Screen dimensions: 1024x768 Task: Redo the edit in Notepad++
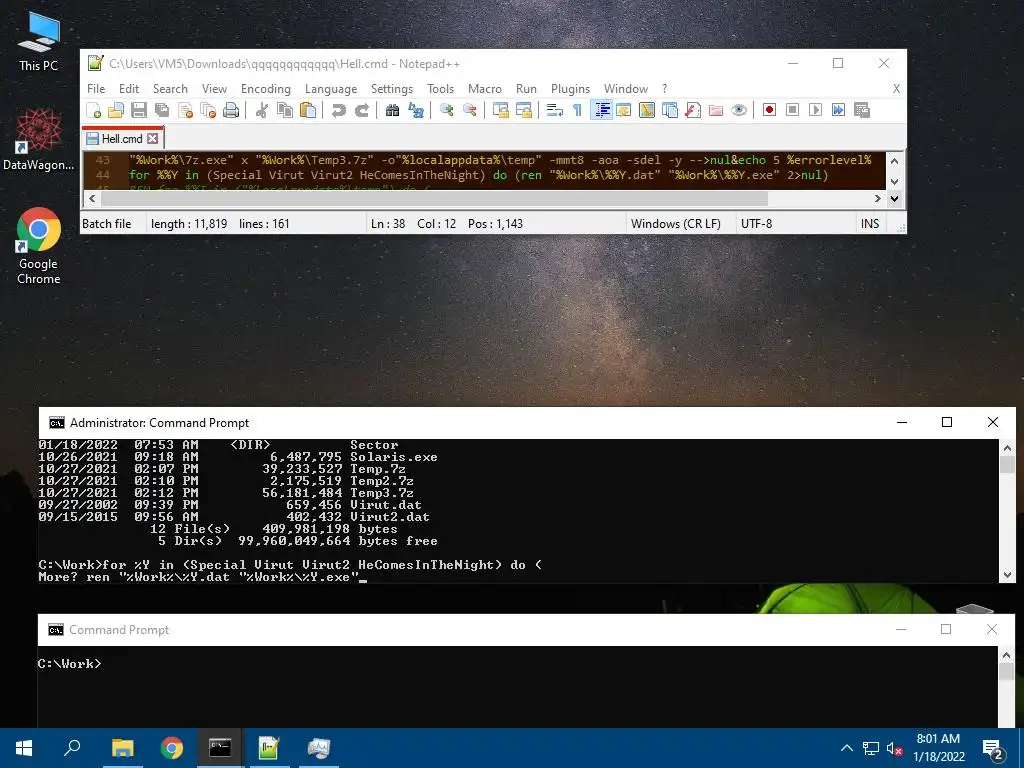click(362, 110)
